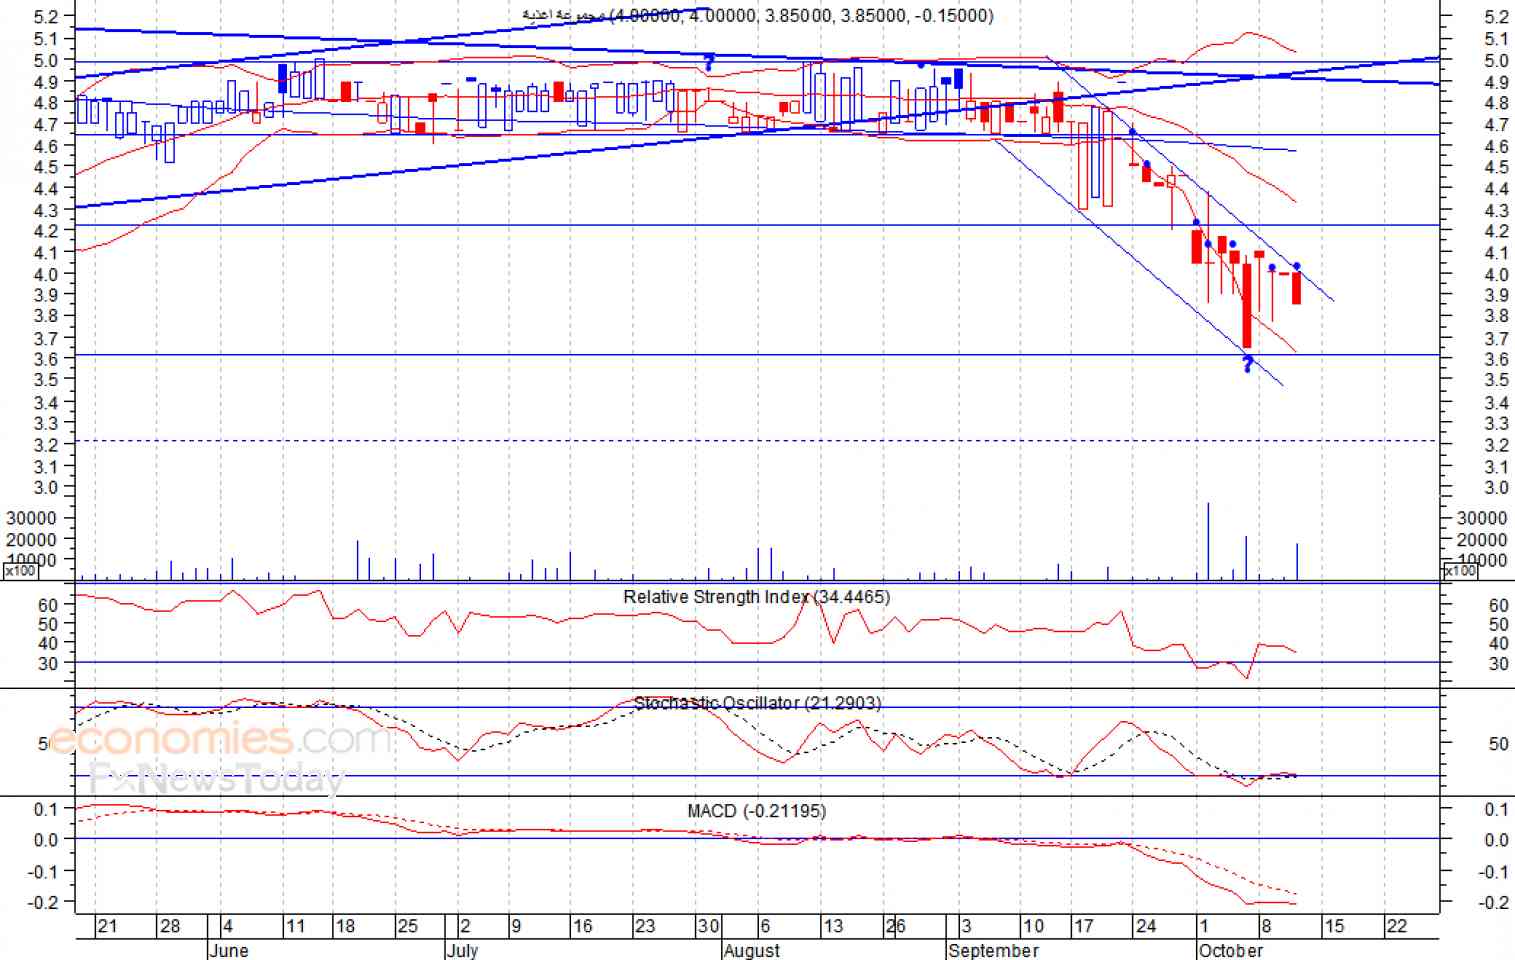Image resolution: width=1515 pixels, height=960 pixels.
Task: Click the date label 22 on time axis
Action: click(1396, 926)
